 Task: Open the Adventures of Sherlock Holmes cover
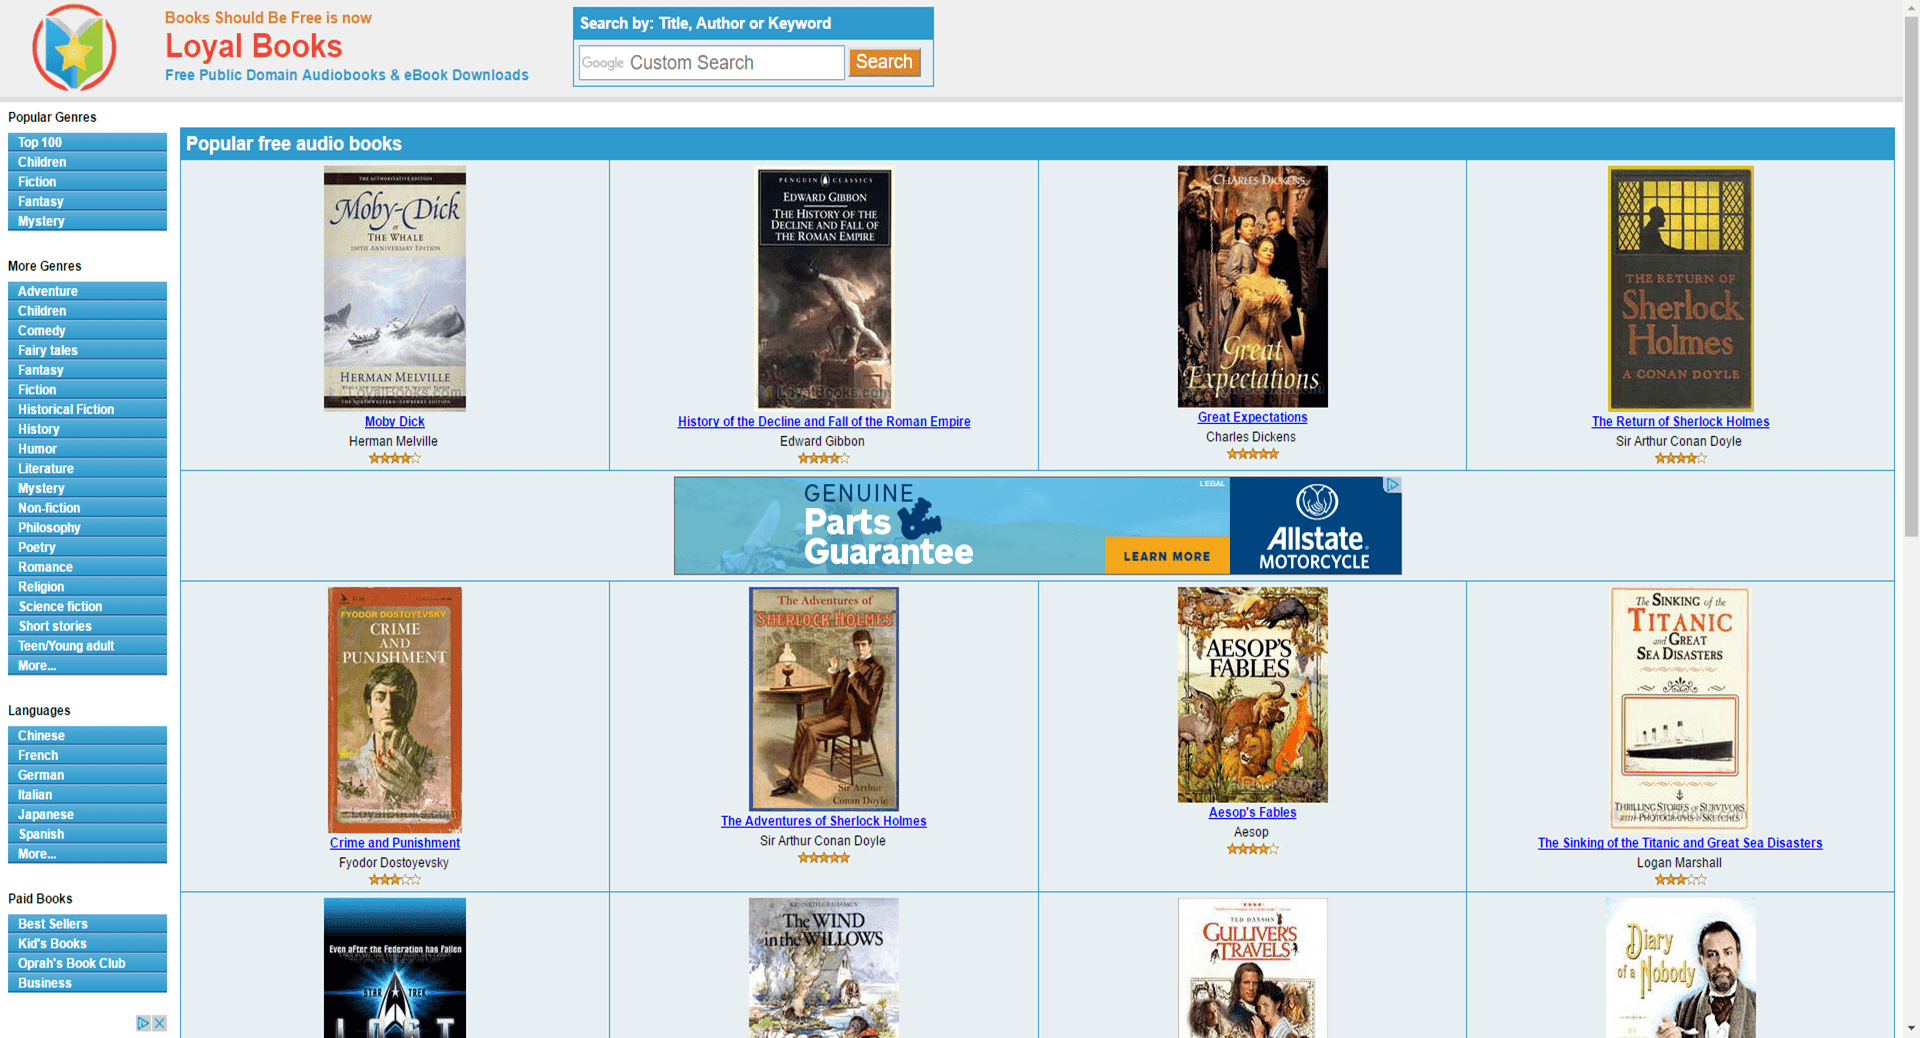tap(823, 699)
